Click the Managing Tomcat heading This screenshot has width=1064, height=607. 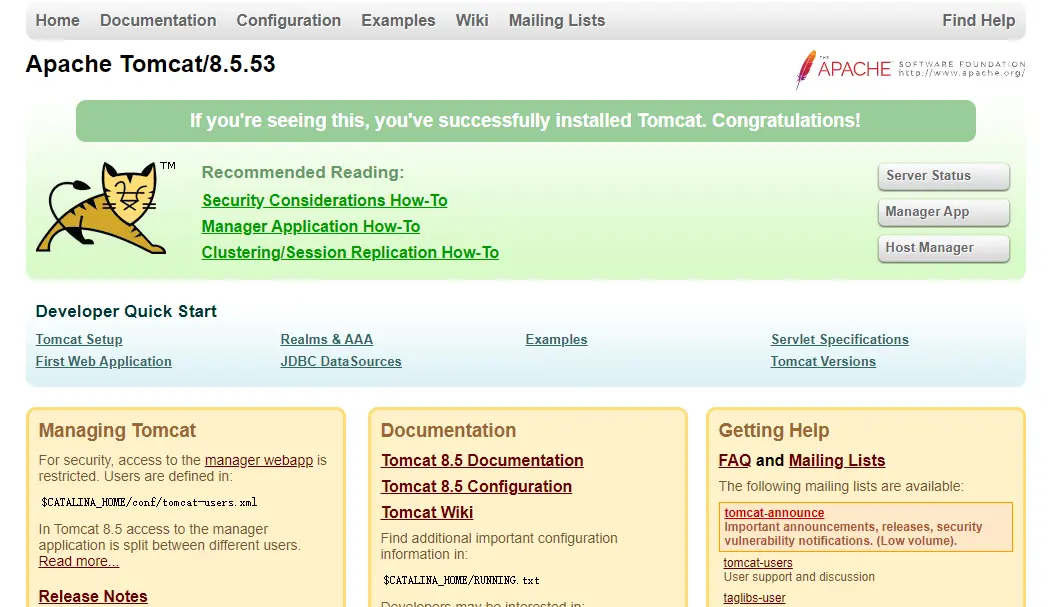pos(117,431)
